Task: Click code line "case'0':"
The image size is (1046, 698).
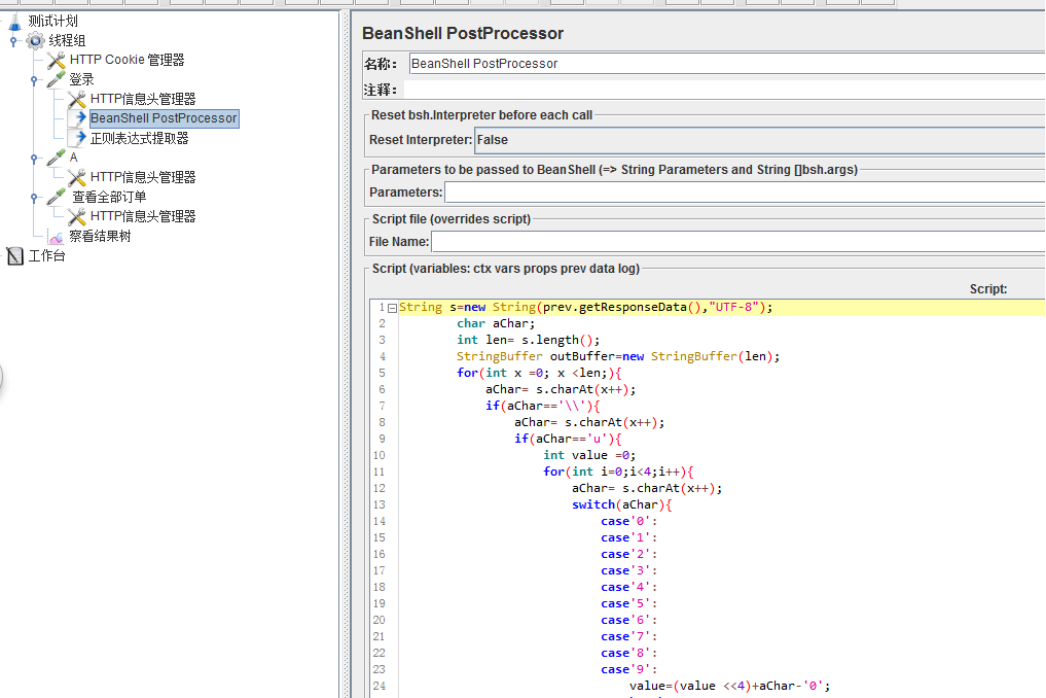Action: [629, 521]
